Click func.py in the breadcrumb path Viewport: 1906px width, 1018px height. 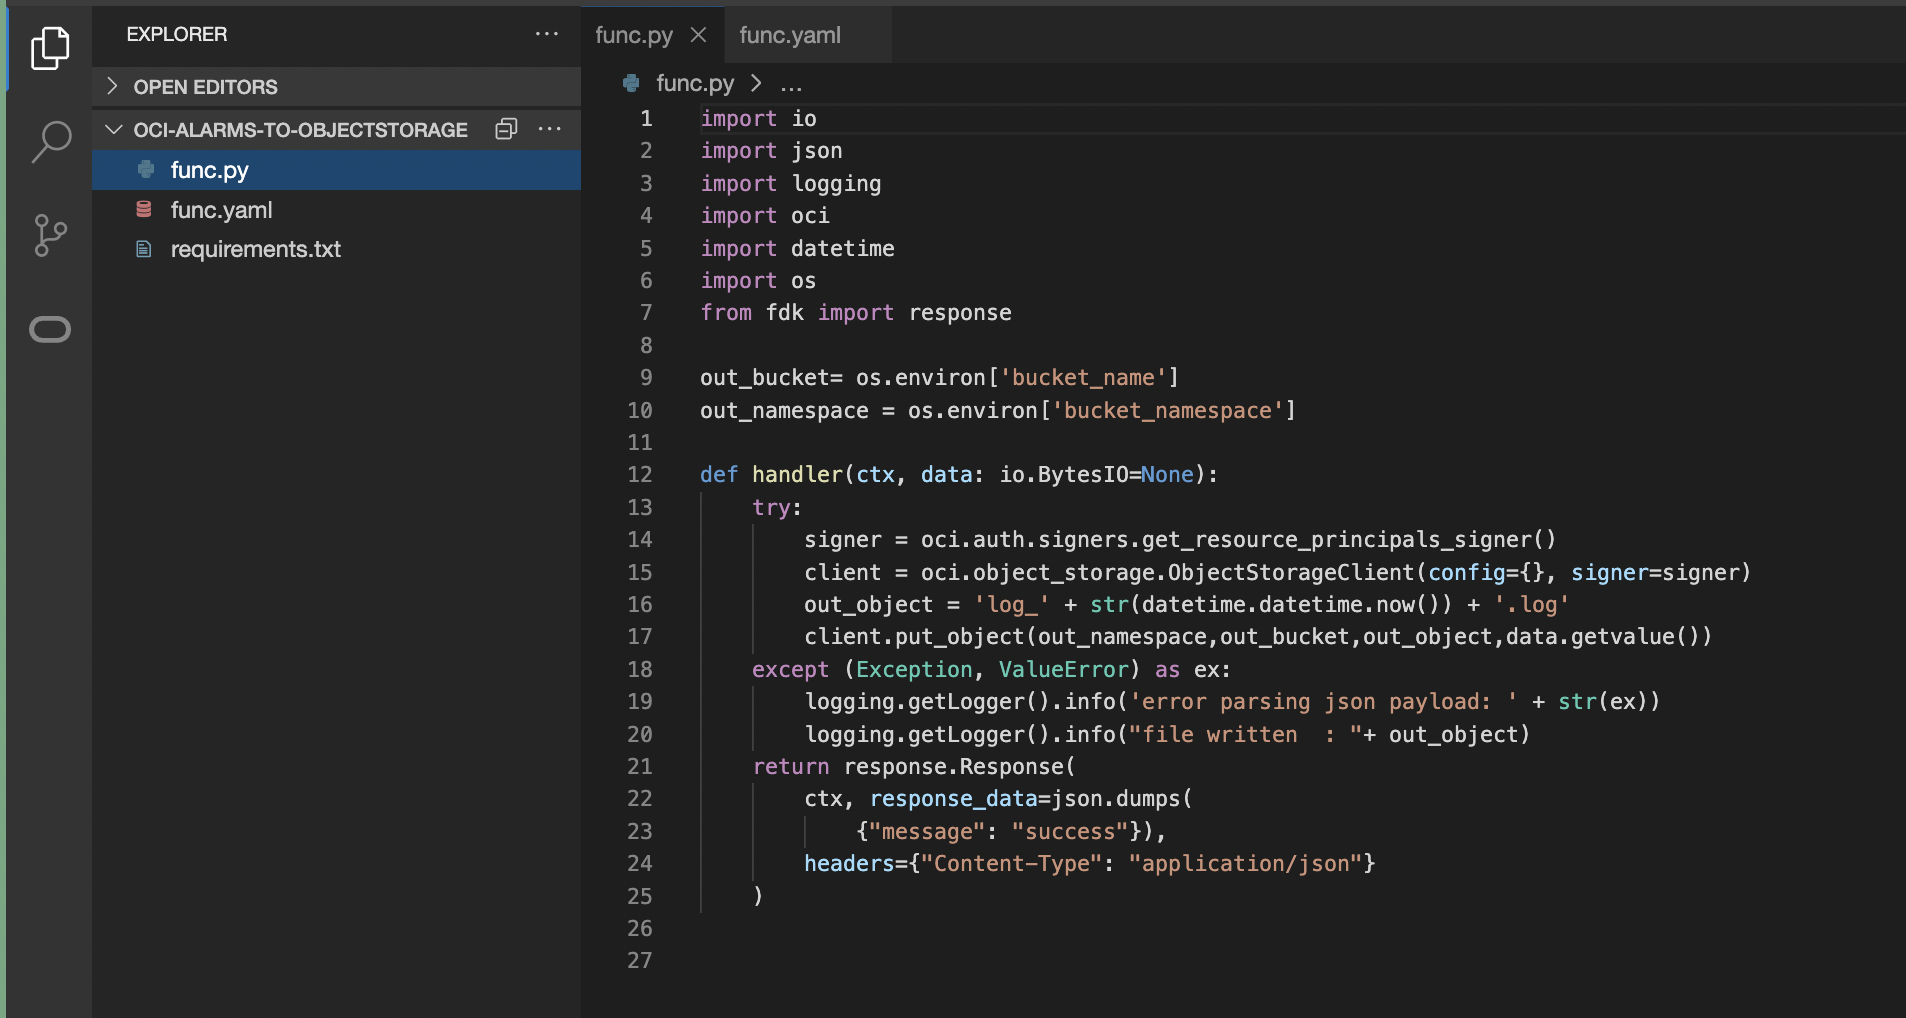click(694, 84)
